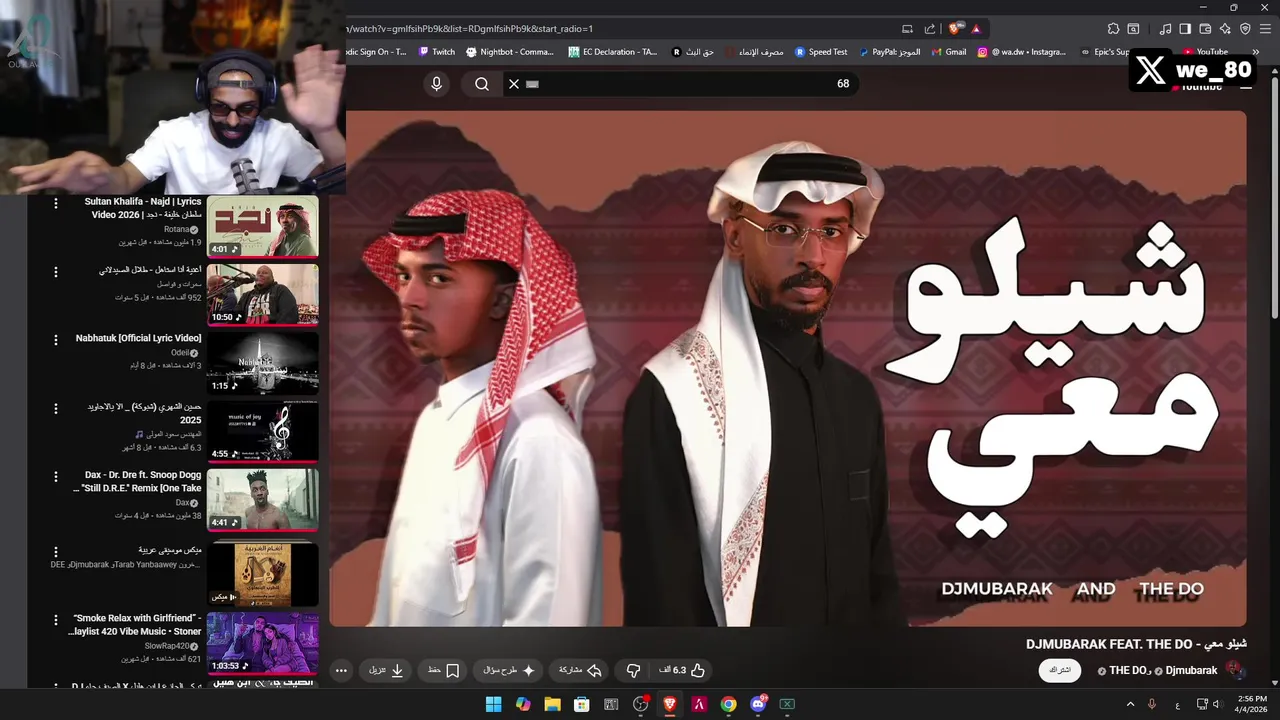Screen dimensions: 1280x720
Task: Save the video with bookmark (حفظ) button
Action: coord(443,670)
